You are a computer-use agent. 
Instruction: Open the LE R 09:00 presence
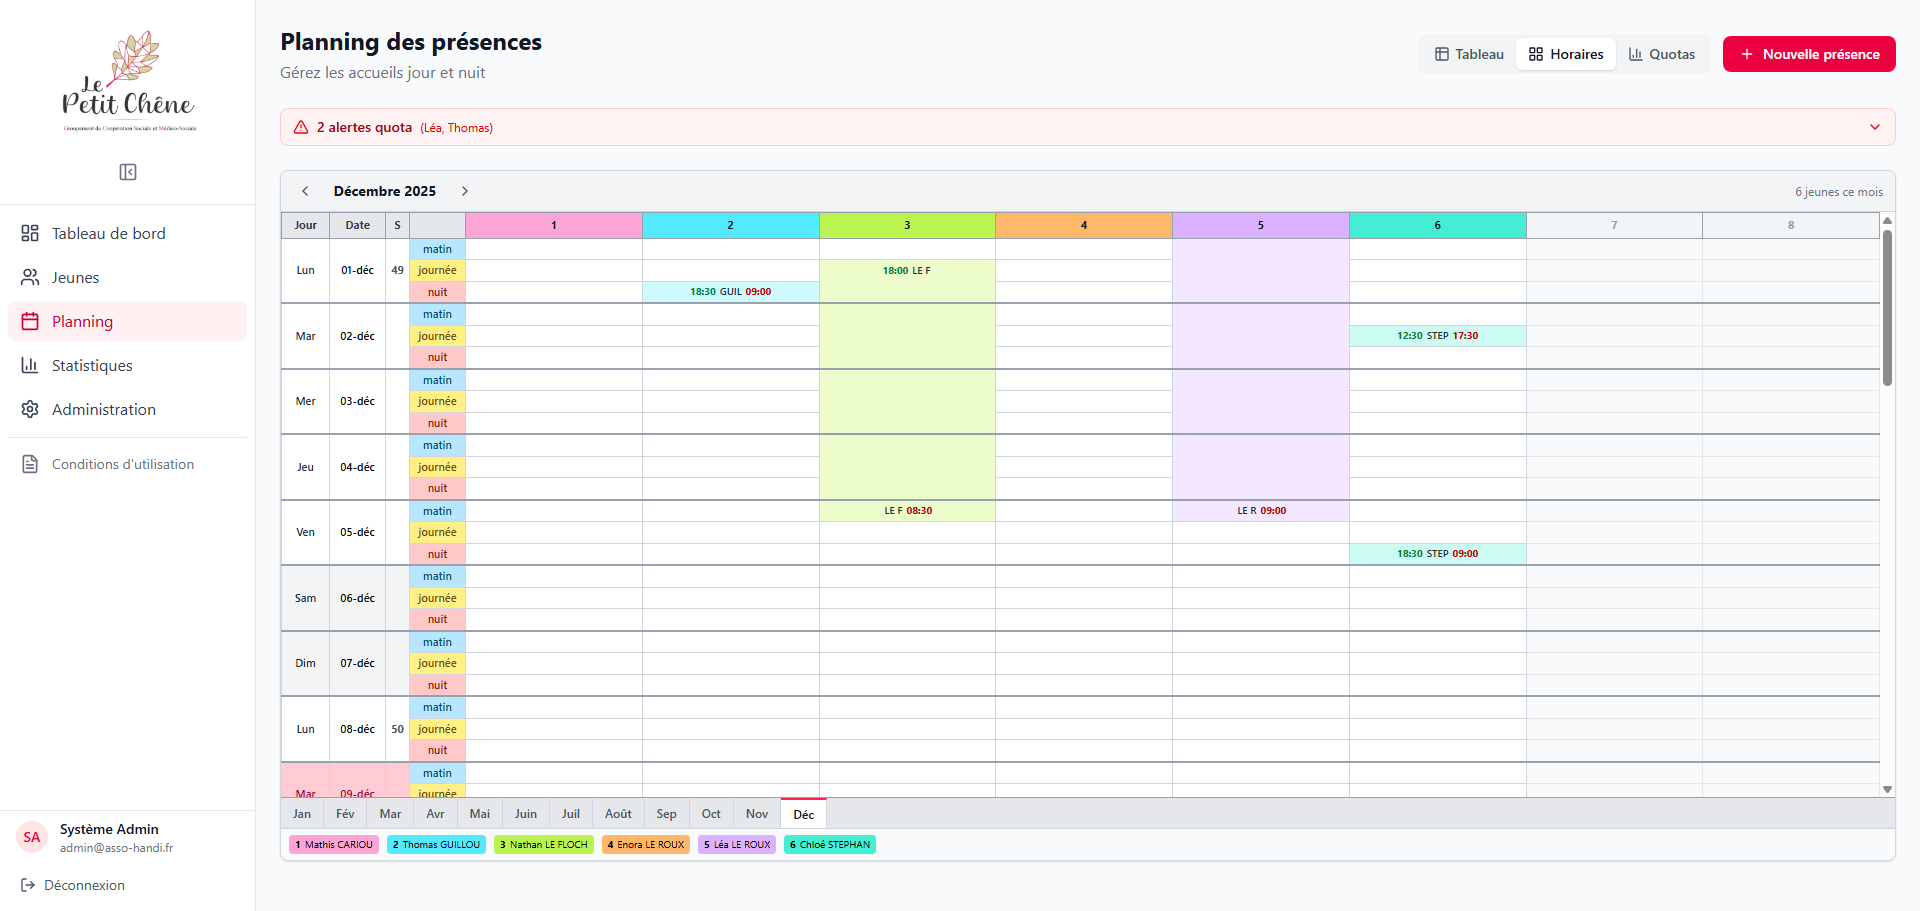[1261, 511]
